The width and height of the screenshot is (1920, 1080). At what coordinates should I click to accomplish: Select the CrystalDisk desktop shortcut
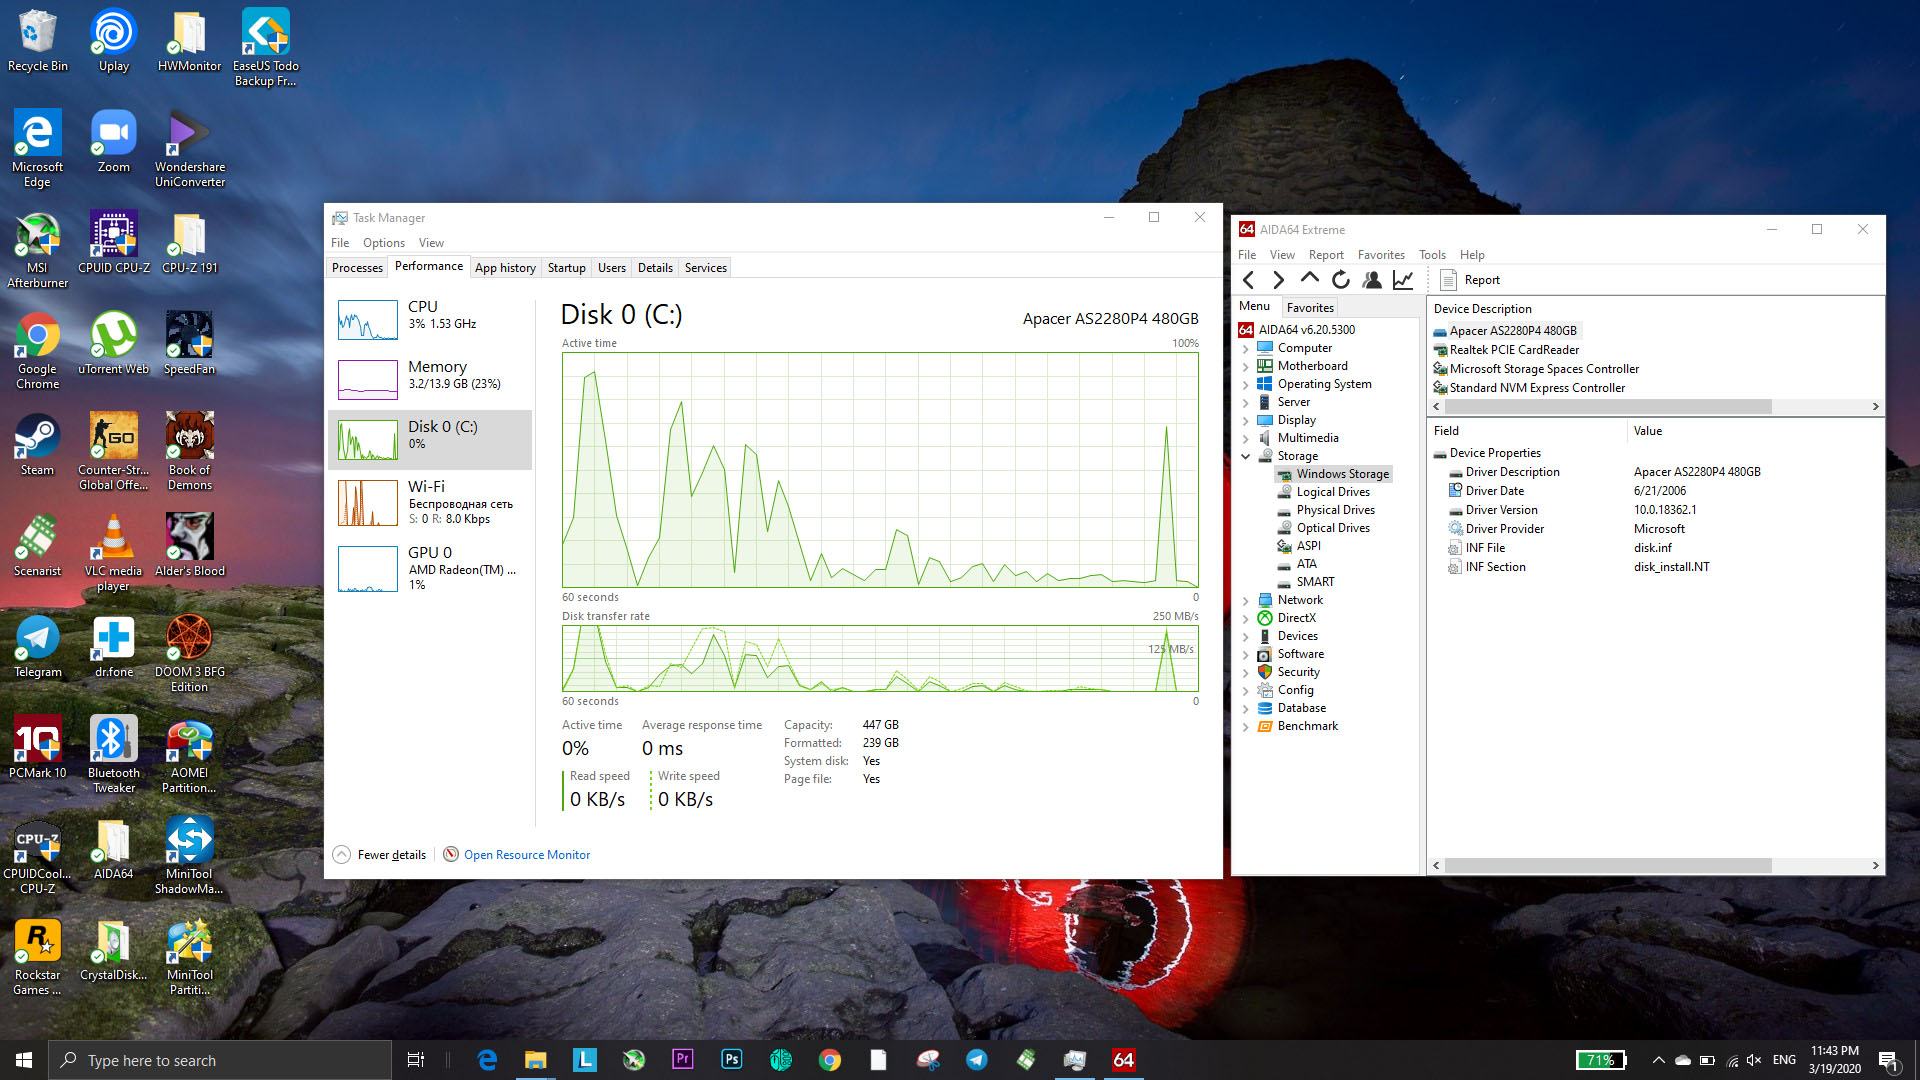point(114,950)
